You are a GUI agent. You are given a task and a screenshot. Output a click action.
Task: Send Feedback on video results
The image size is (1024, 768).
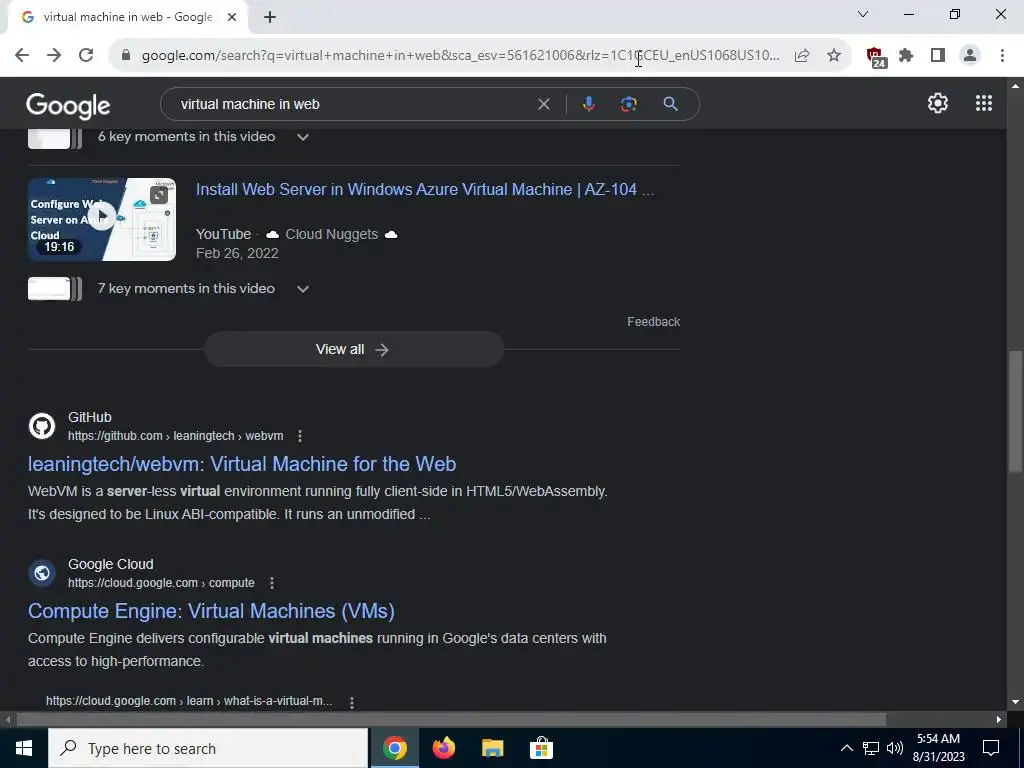pos(654,321)
